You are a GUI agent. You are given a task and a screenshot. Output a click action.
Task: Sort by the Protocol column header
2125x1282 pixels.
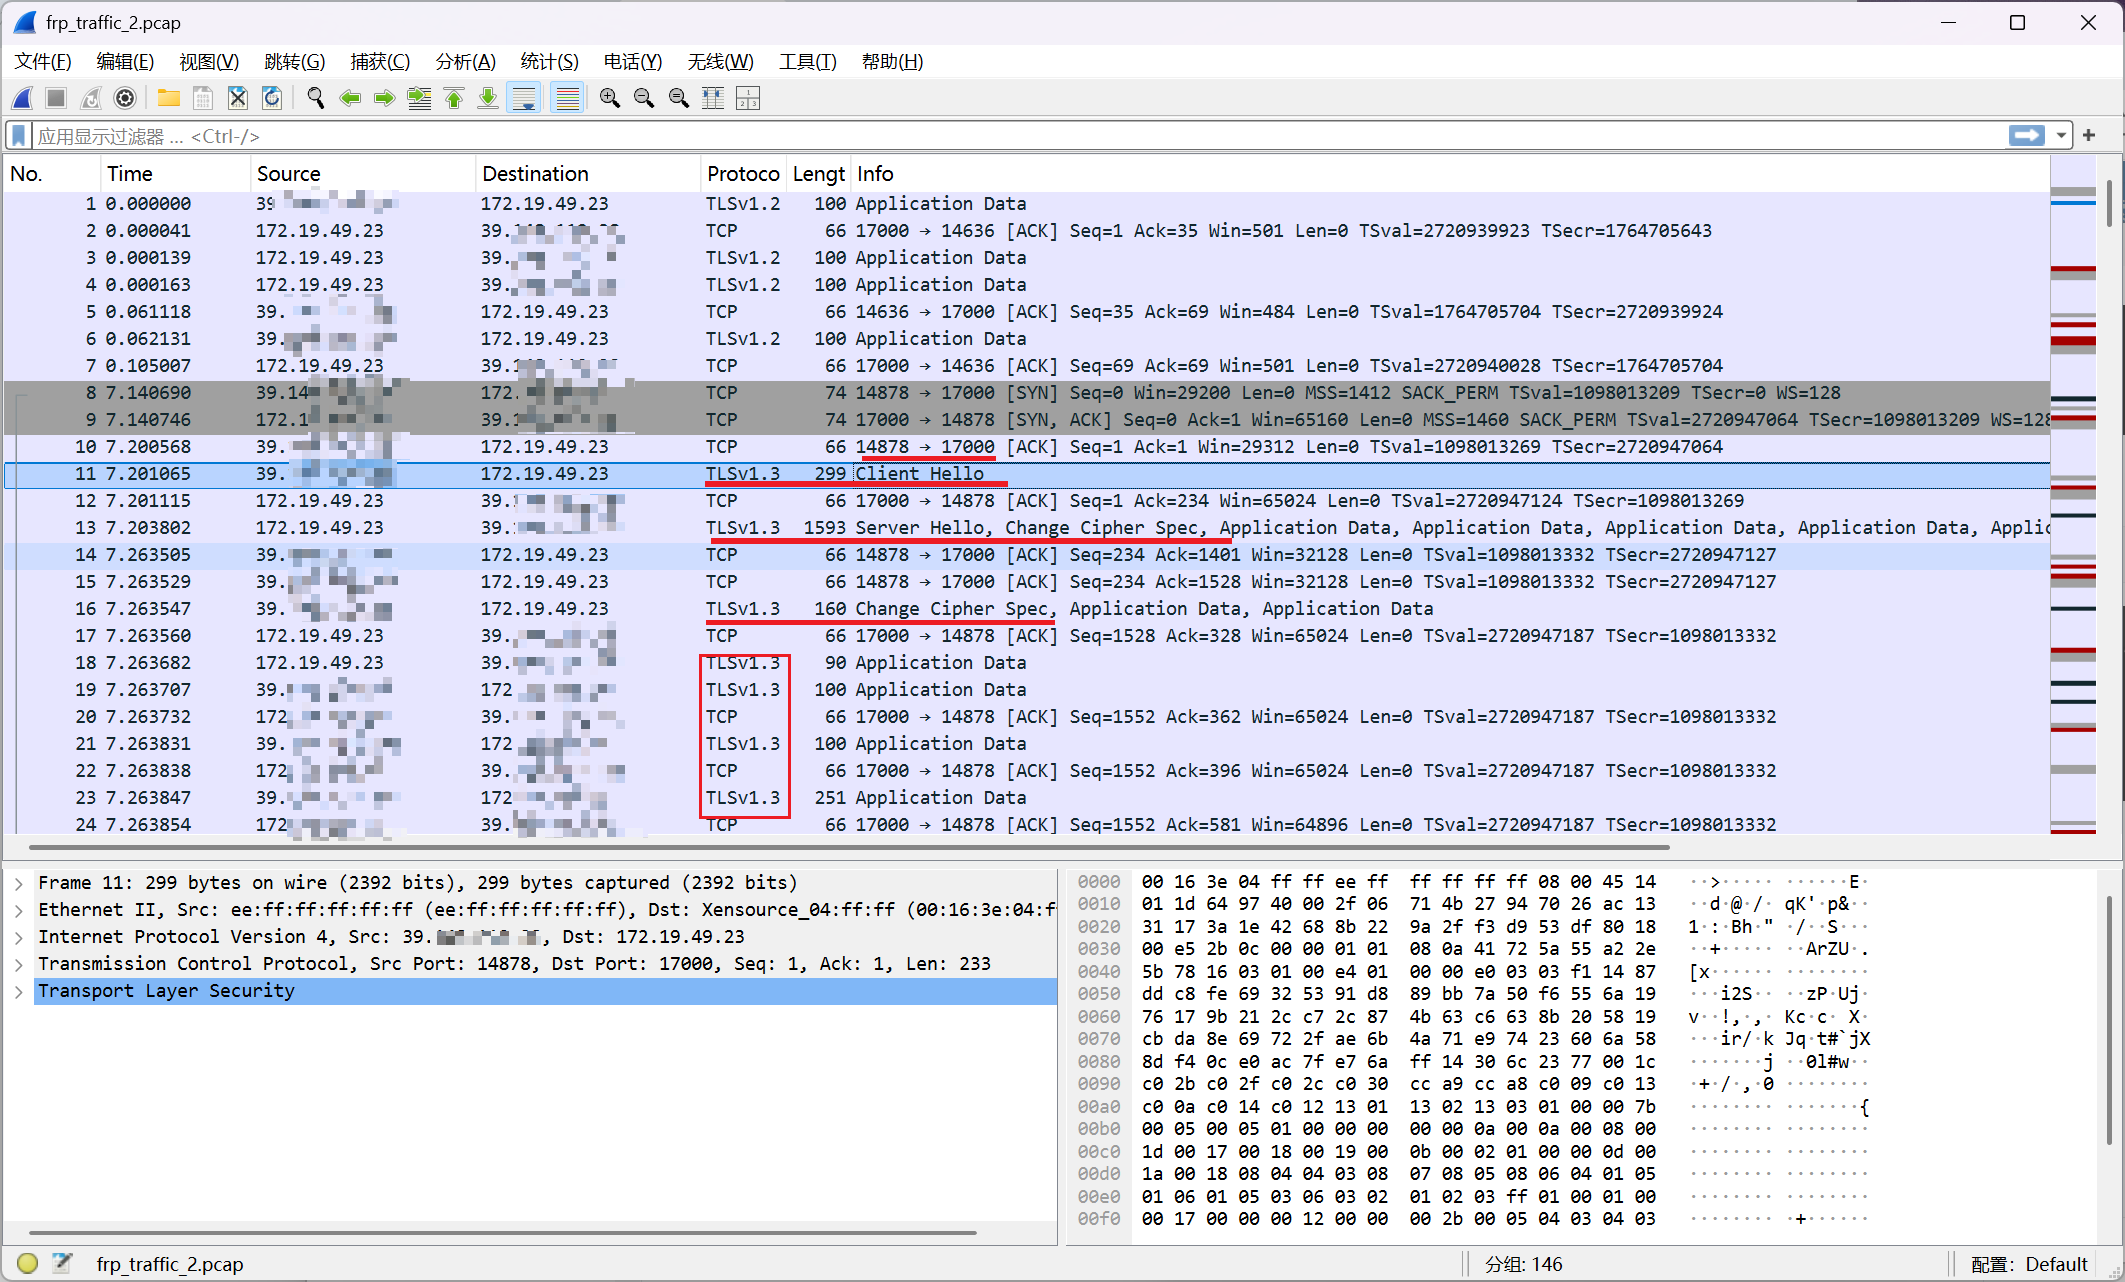pyautogui.click(x=743, y=174)
